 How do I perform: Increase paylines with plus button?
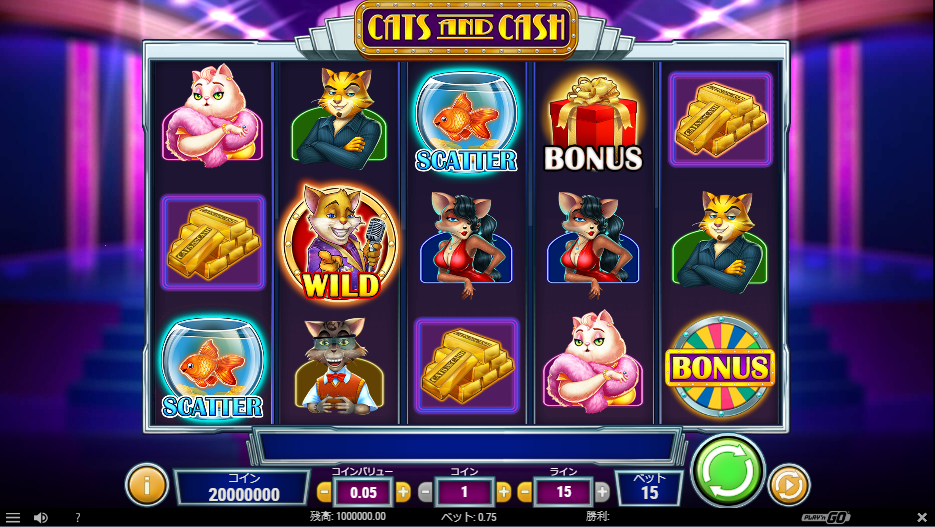[x=602, y=492]
